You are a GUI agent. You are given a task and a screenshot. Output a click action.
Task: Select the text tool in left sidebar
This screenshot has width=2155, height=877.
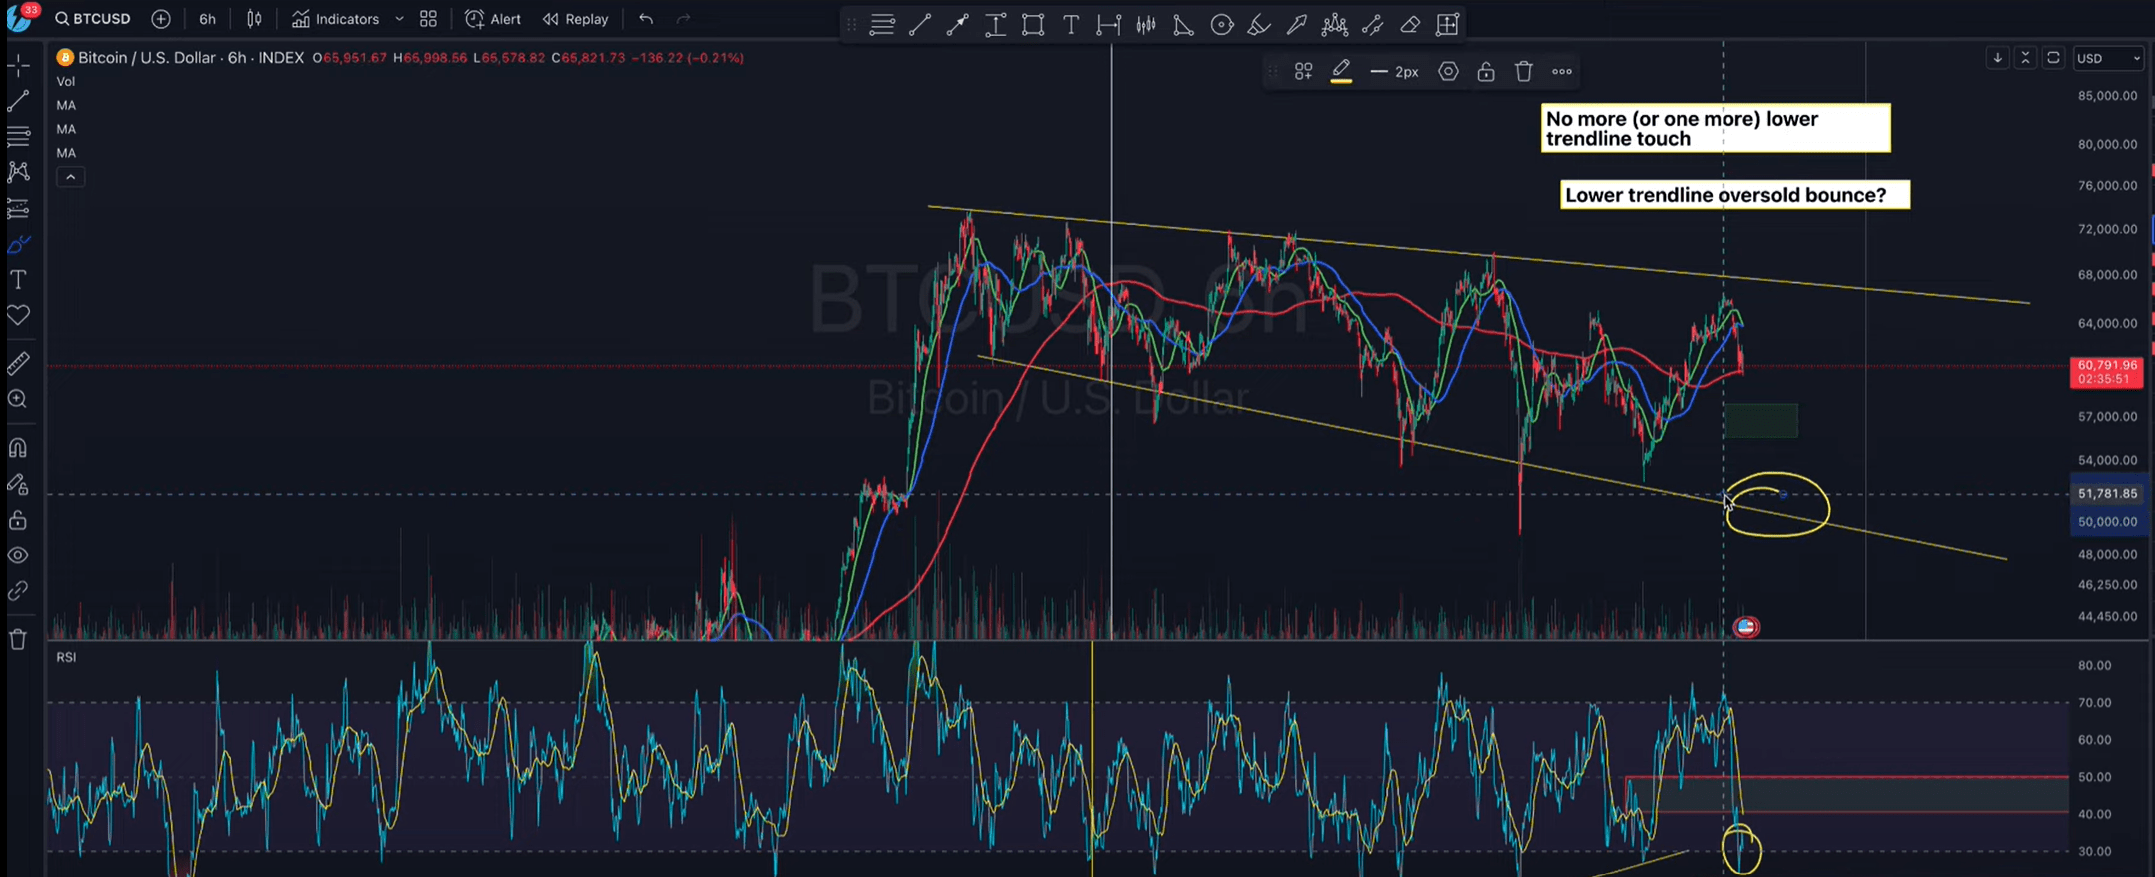[x=18, y=280]
